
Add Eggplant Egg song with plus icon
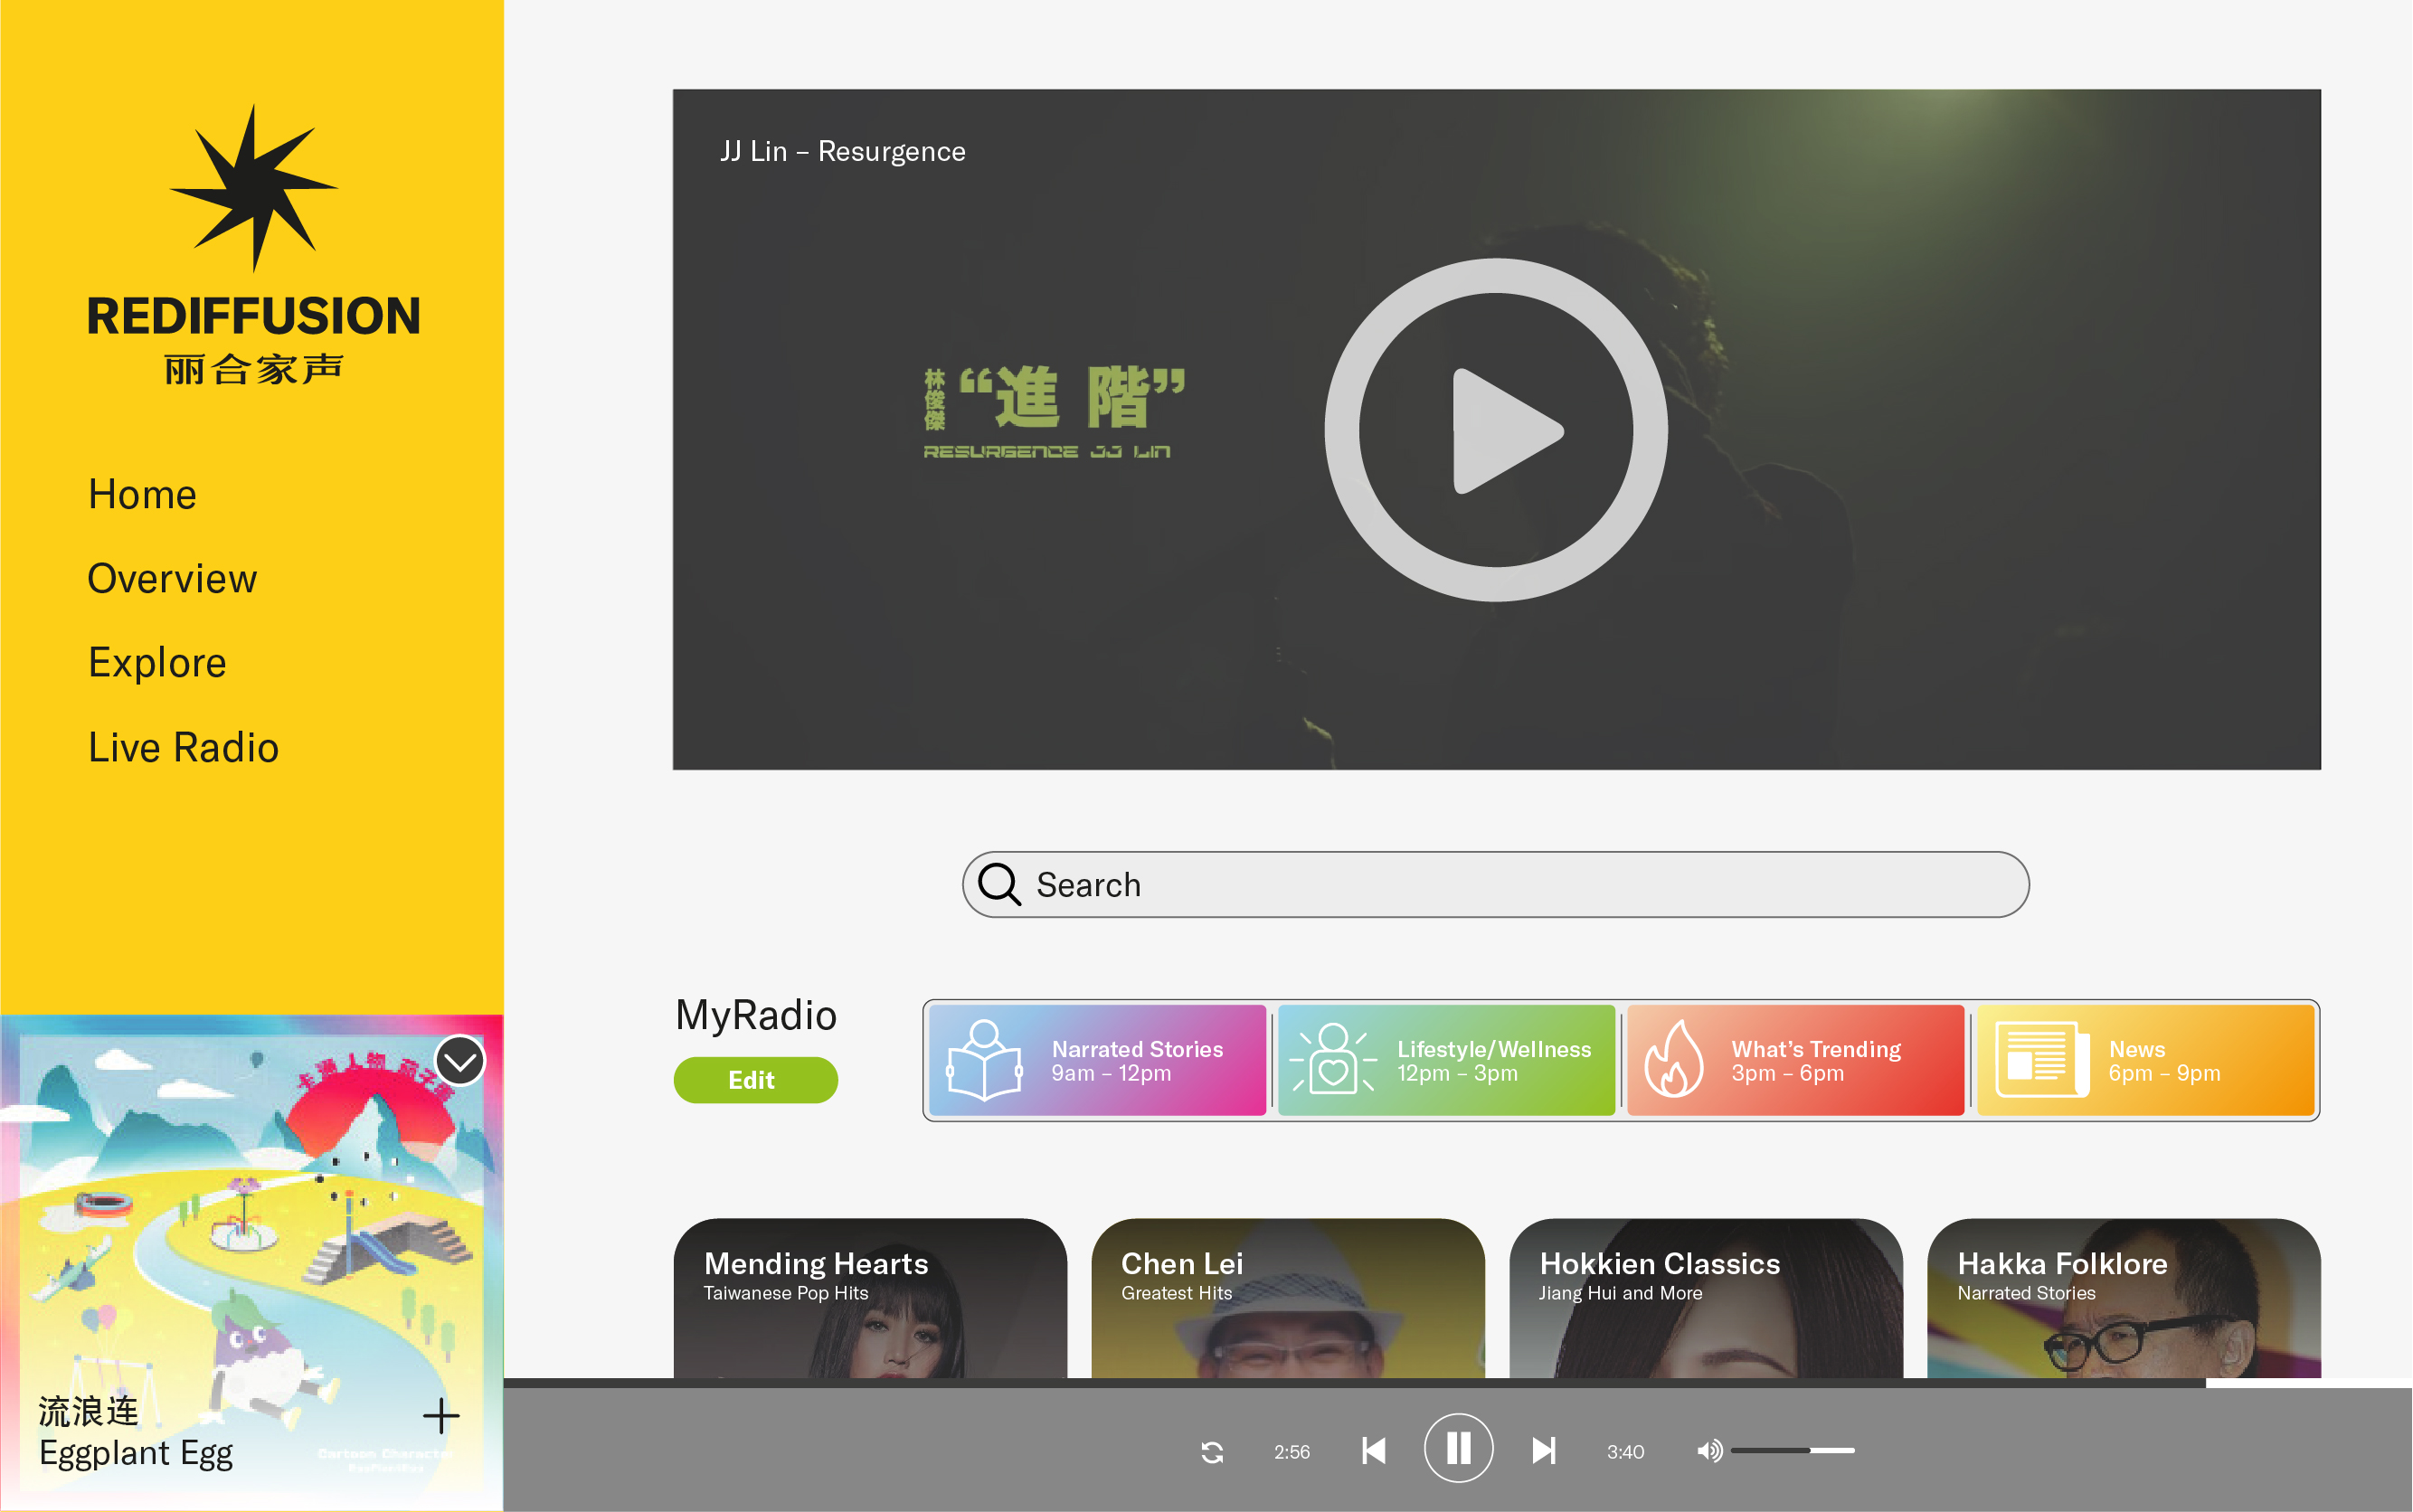pos(441,1416)
